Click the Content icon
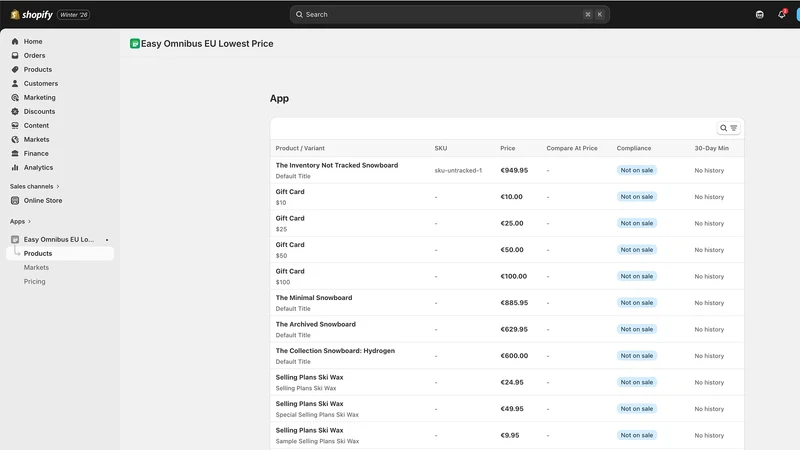Image resolution: width=800 pixels, height=450 pixels. pyautogui.click(x=15, y=126)
